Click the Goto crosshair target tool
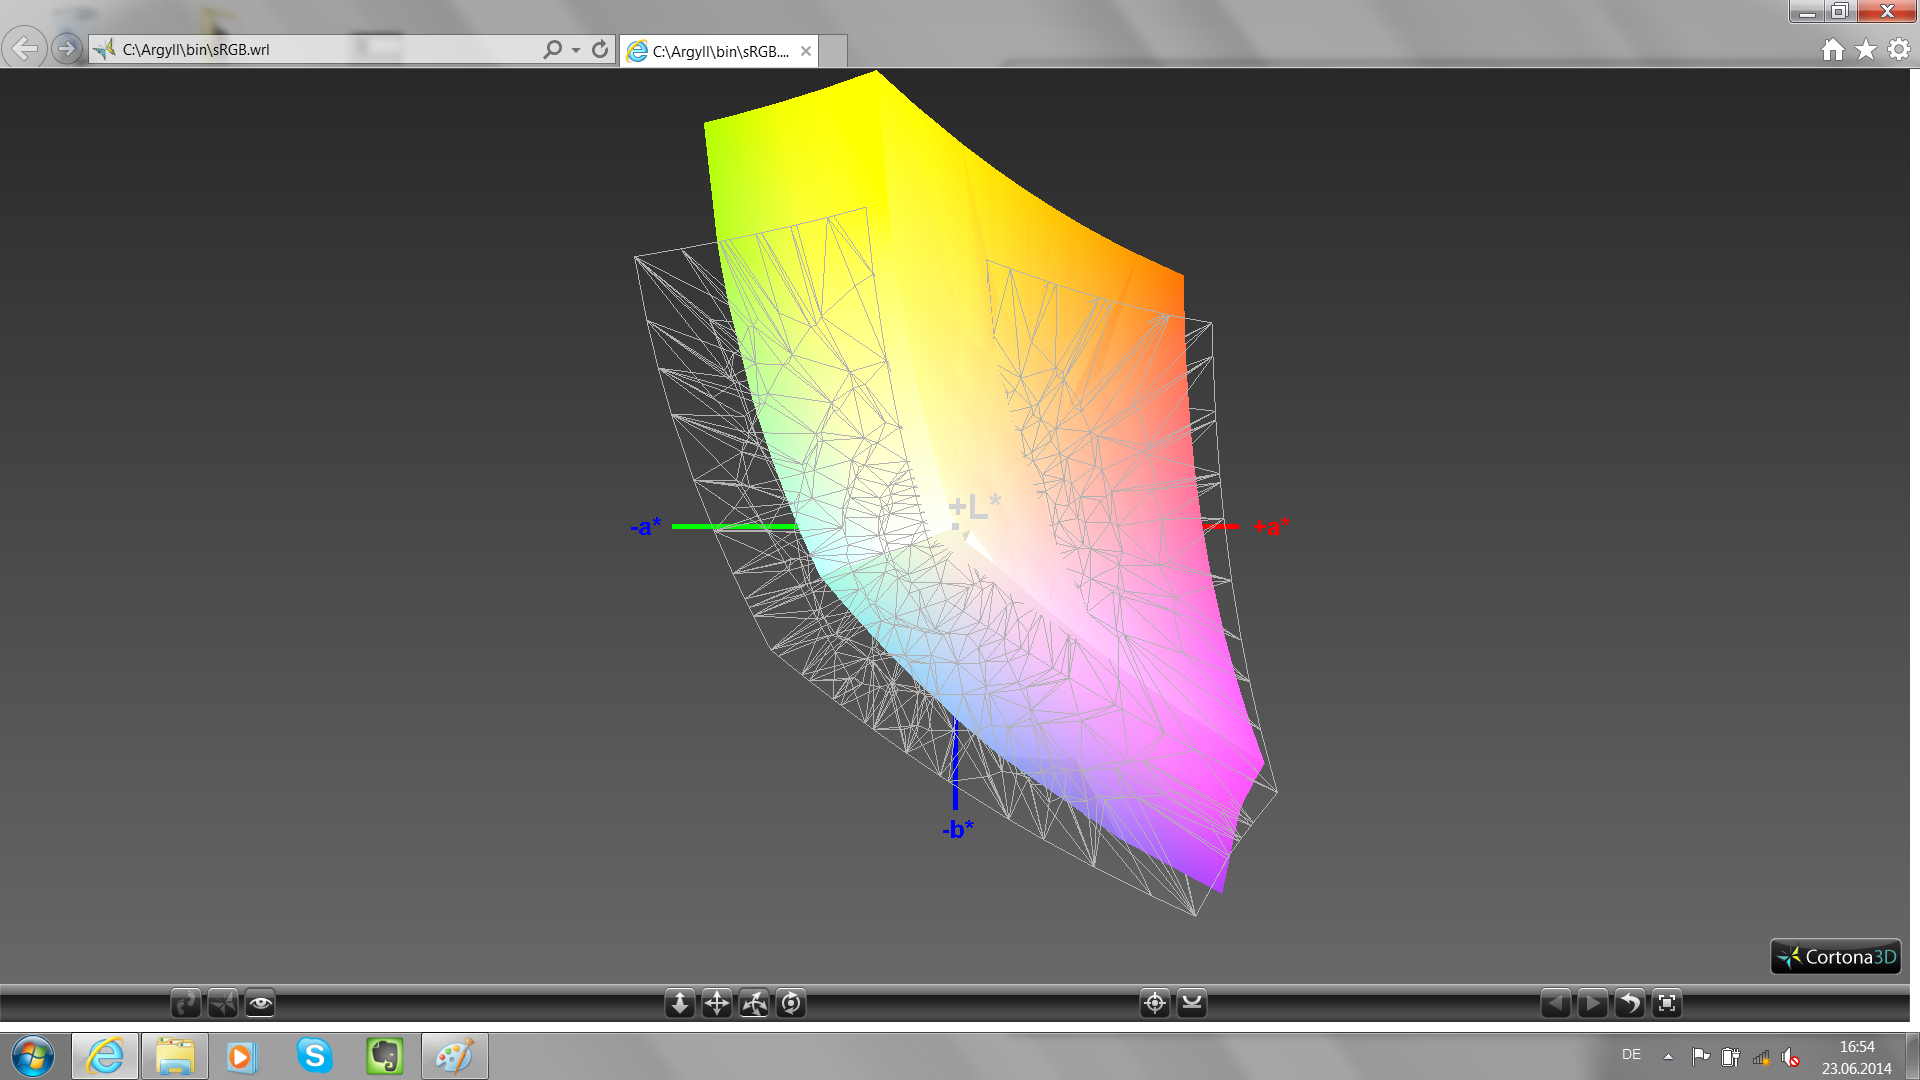 coord(1155,1003)
